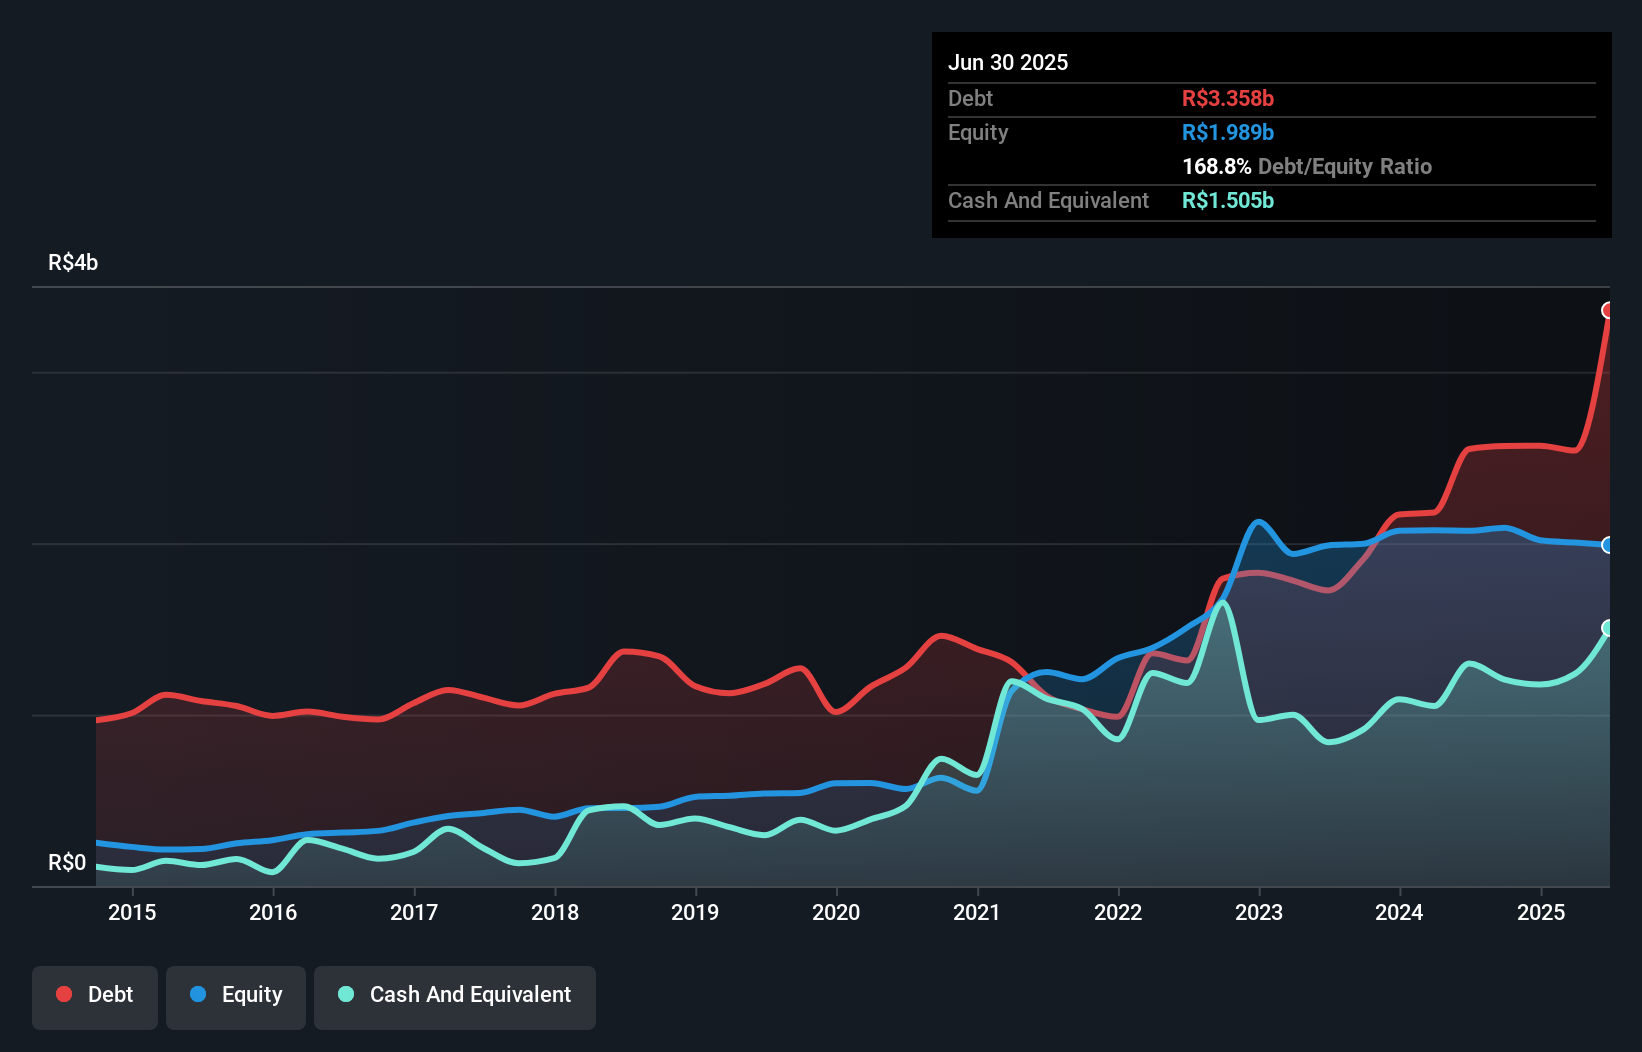Select the 2021 label on the x-axis
Viewport: 1642px width, 1052px height.
(x=978, y=913)
